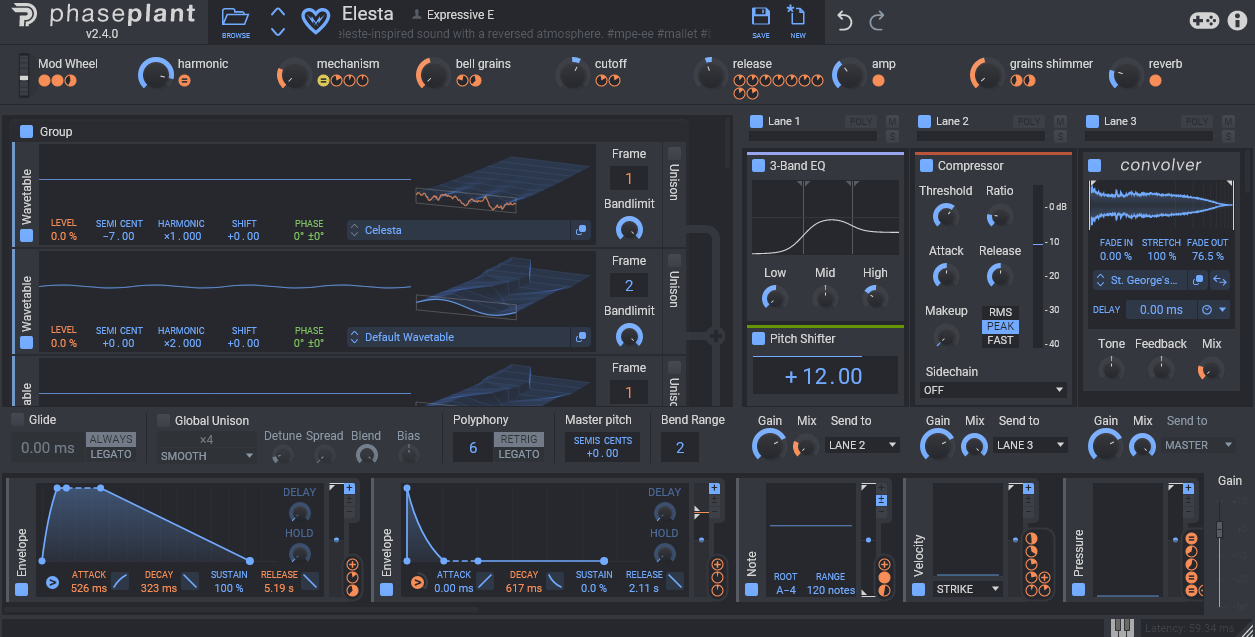Screen dimensions: 1255x637
Task: Select FAST compressor mode
Action: point(1000,340)
